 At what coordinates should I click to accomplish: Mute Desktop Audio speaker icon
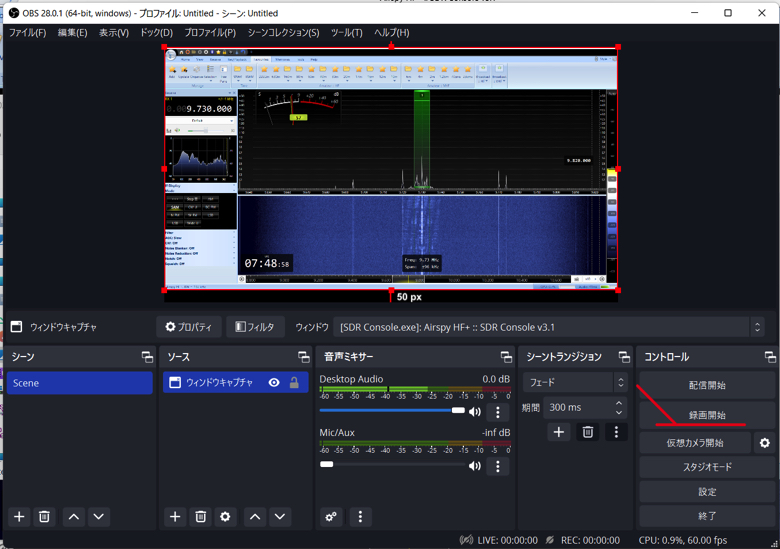[x=475, y=411]
